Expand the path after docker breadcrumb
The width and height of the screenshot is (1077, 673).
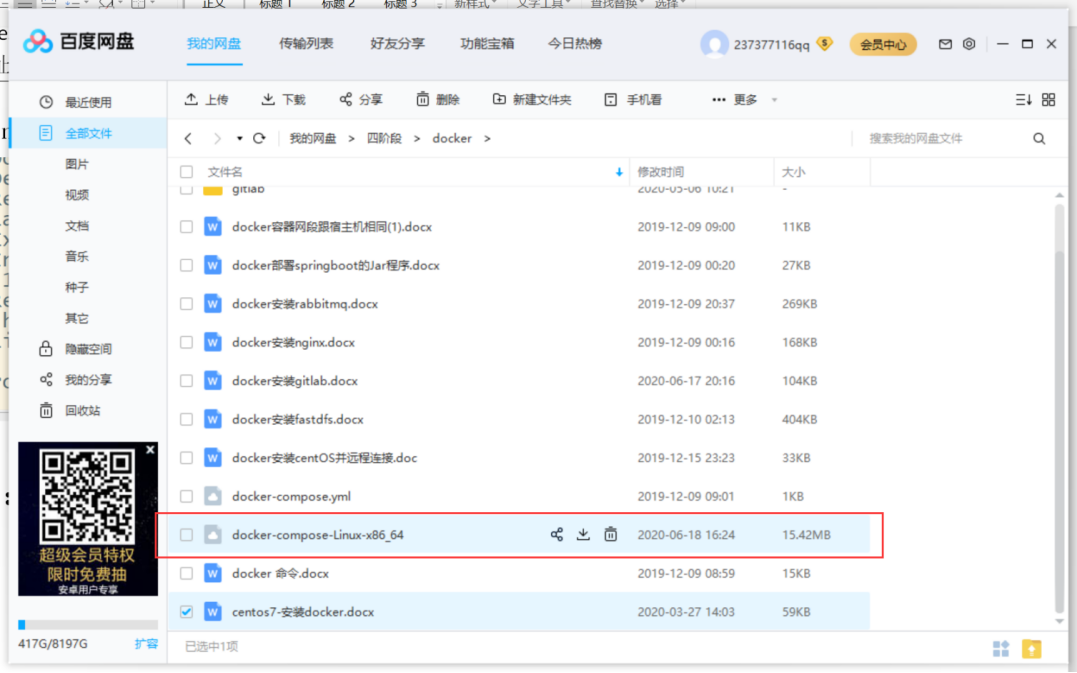point(487,139)
